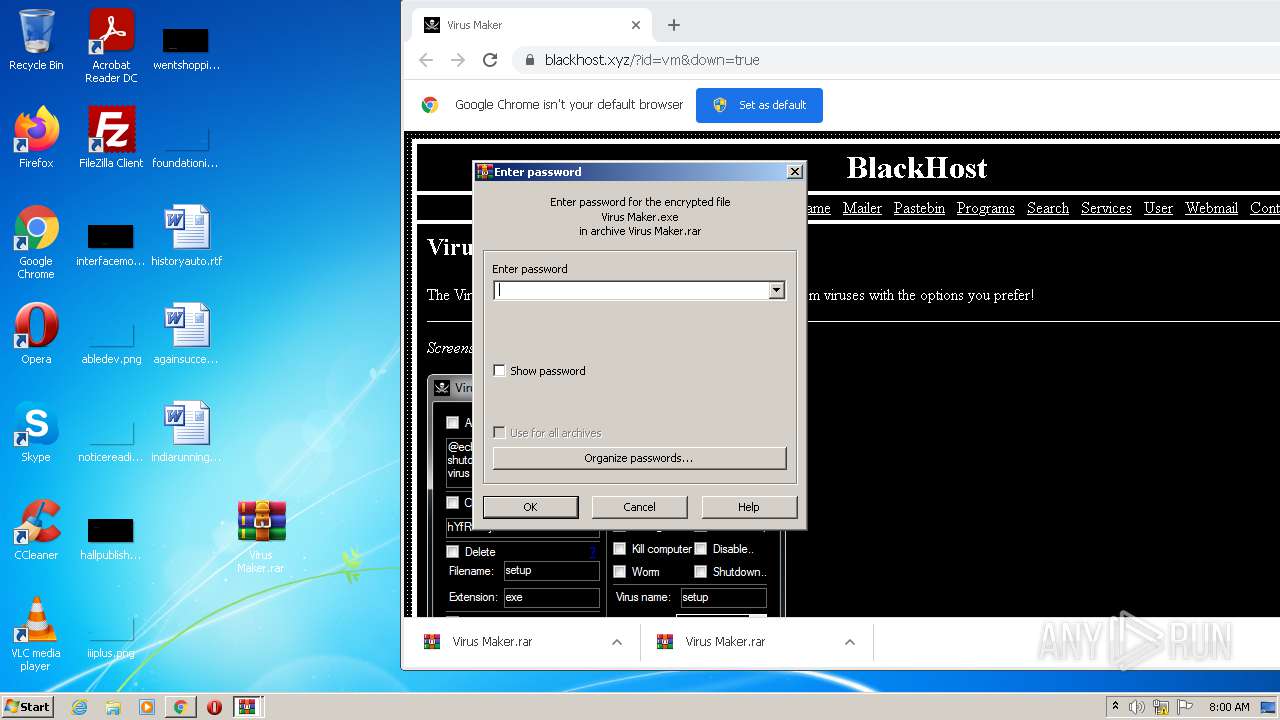The height and width of the screenshot is (720, 1280).
Task: Close the Virus Maker browser tab
Action: [x=636, y=25]
